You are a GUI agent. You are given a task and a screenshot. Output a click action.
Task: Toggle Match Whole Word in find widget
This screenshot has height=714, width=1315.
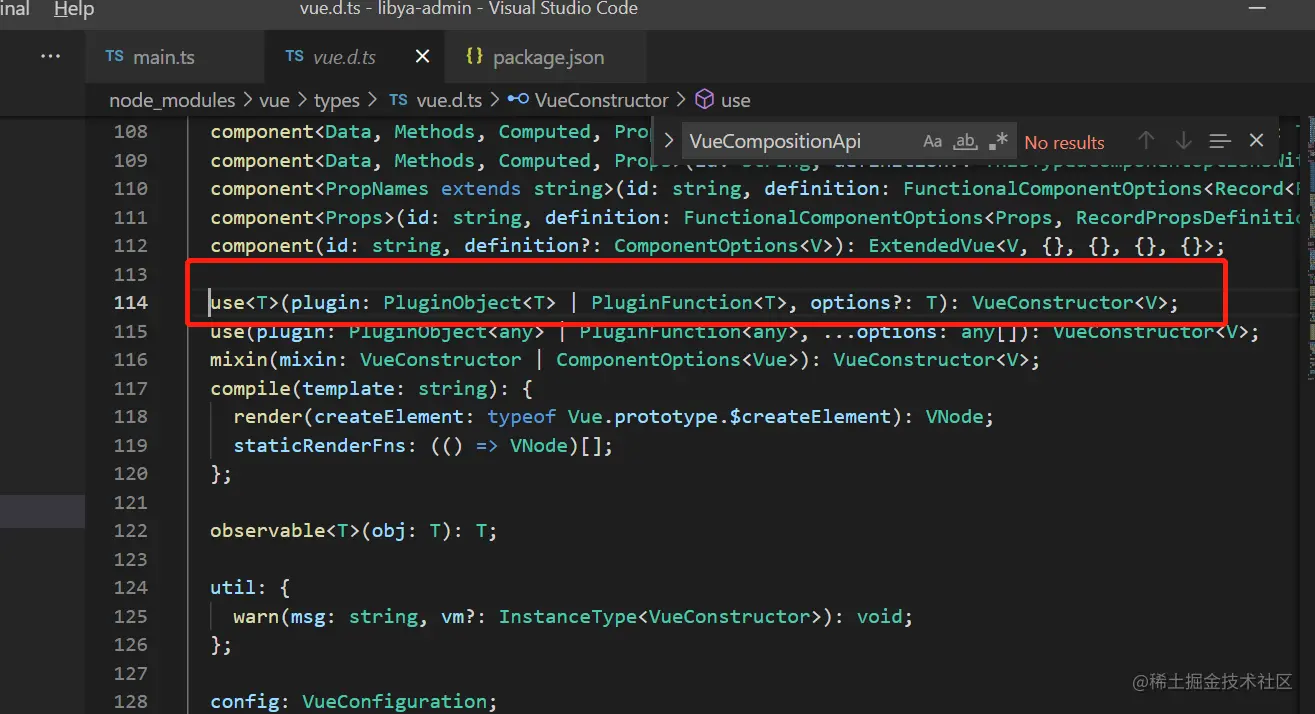pos(965,142)
